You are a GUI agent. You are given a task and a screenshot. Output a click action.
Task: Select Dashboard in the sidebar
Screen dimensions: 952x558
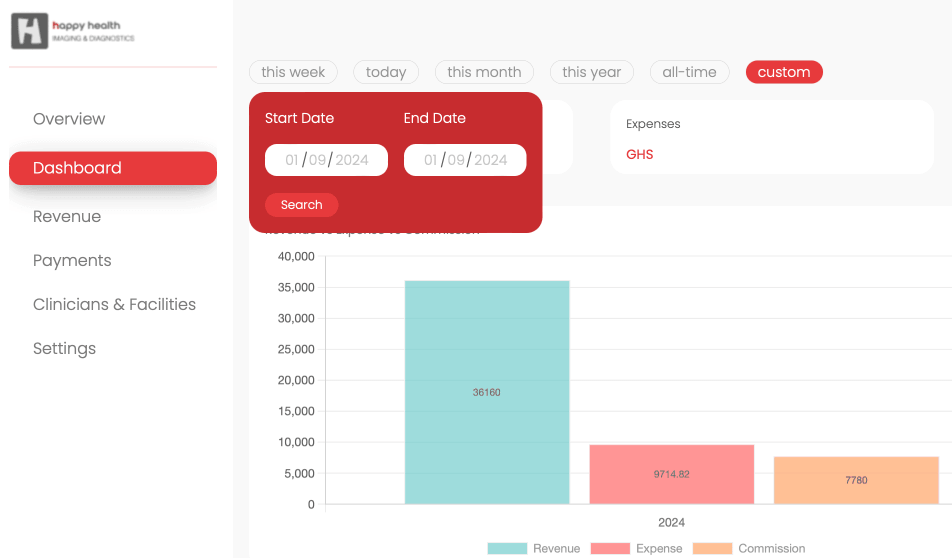pos(112,168)
